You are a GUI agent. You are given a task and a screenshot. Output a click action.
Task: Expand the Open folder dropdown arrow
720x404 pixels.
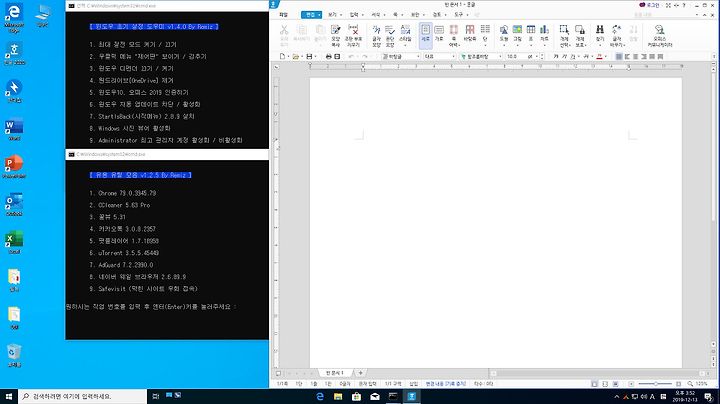tap(301, 56)
